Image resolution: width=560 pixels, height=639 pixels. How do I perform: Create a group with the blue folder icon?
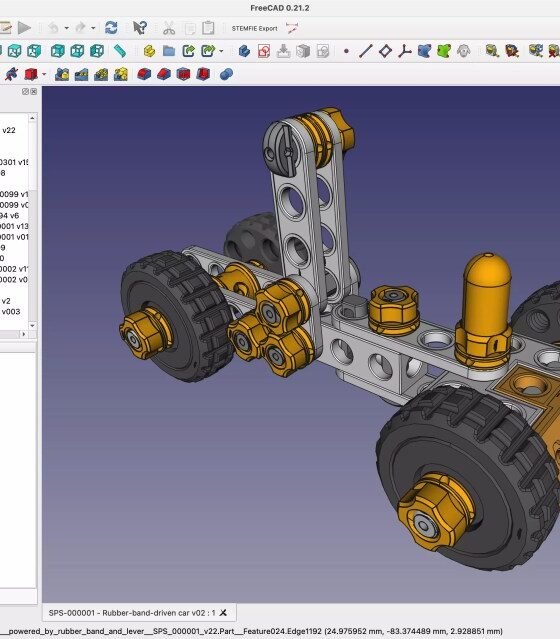tap(169, 51)
